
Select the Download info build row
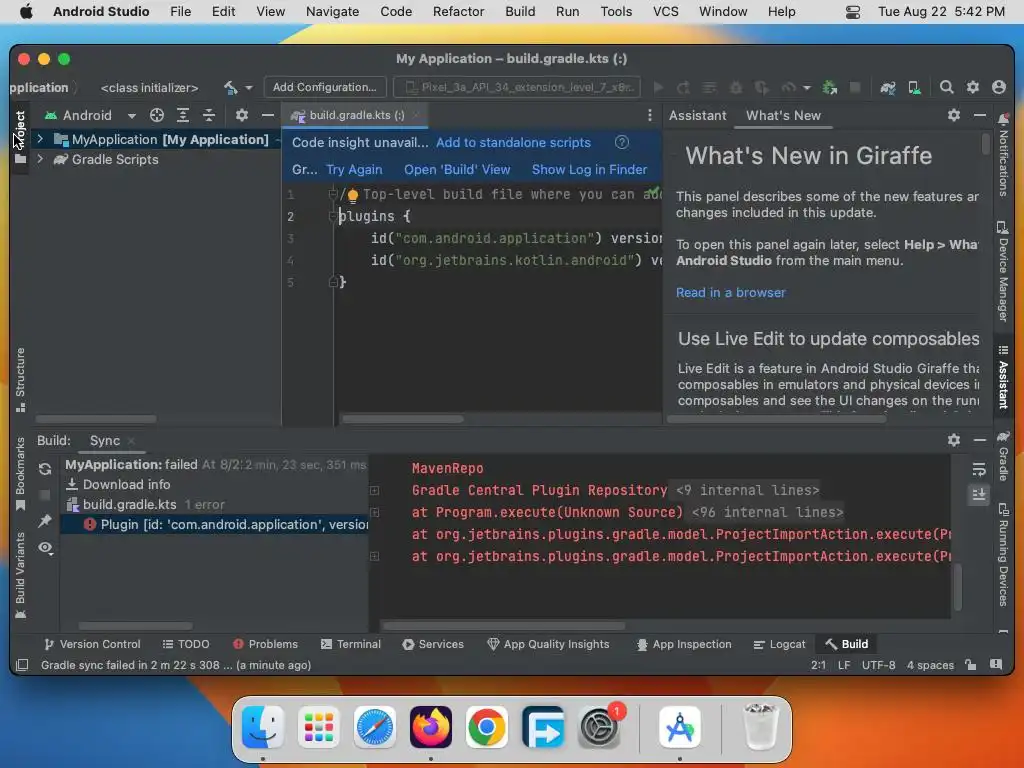tap(216, 485)
